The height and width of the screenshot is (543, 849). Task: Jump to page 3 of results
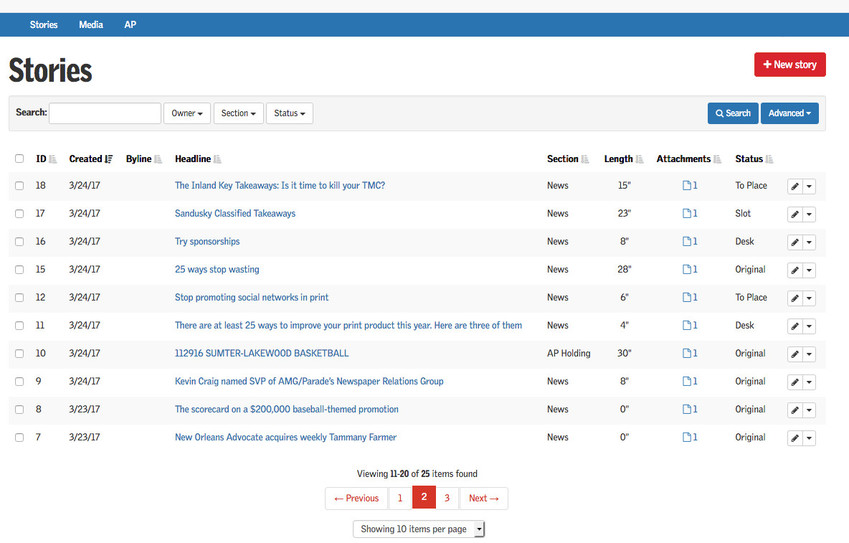[x=447, y=498]
